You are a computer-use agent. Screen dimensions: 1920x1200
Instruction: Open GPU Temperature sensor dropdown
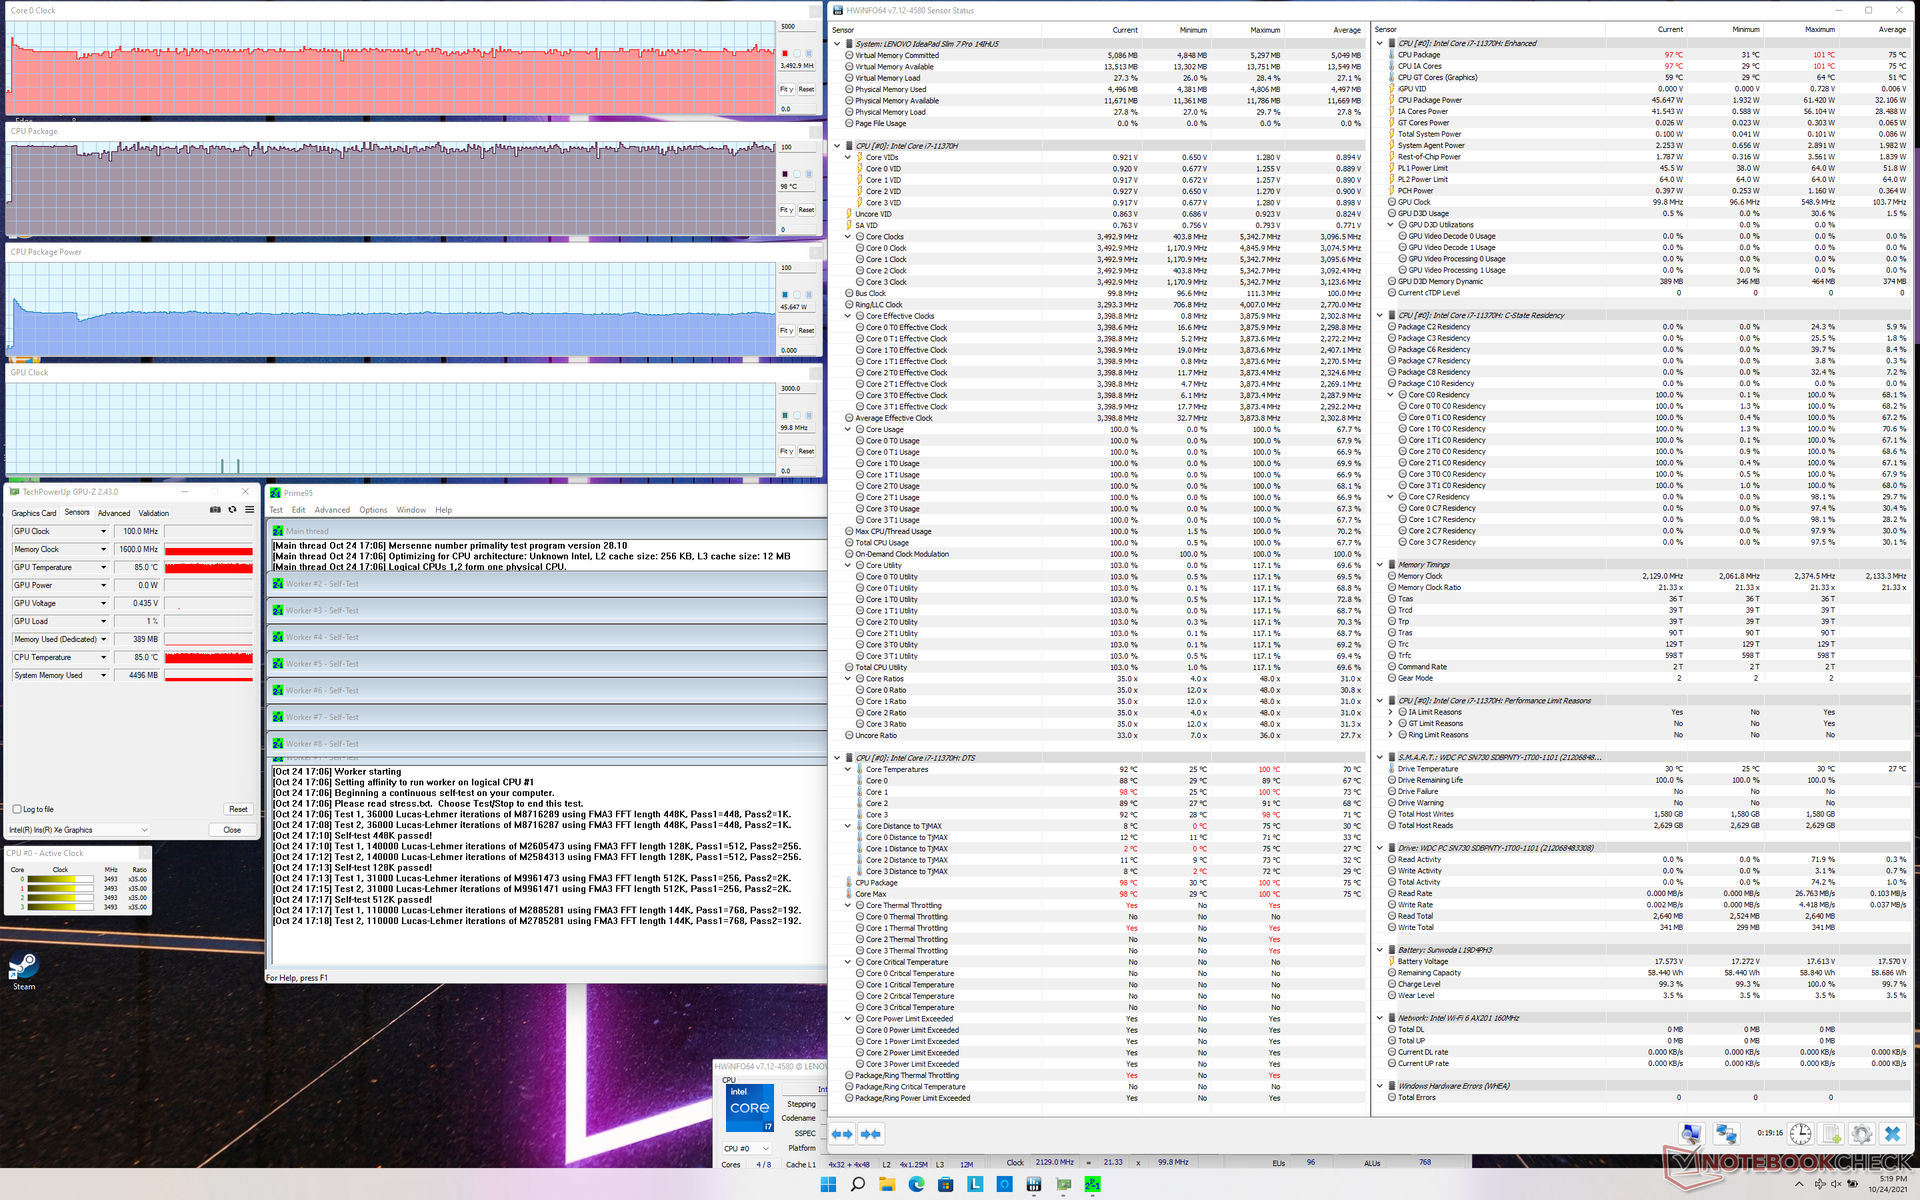[x=103, y=567]
